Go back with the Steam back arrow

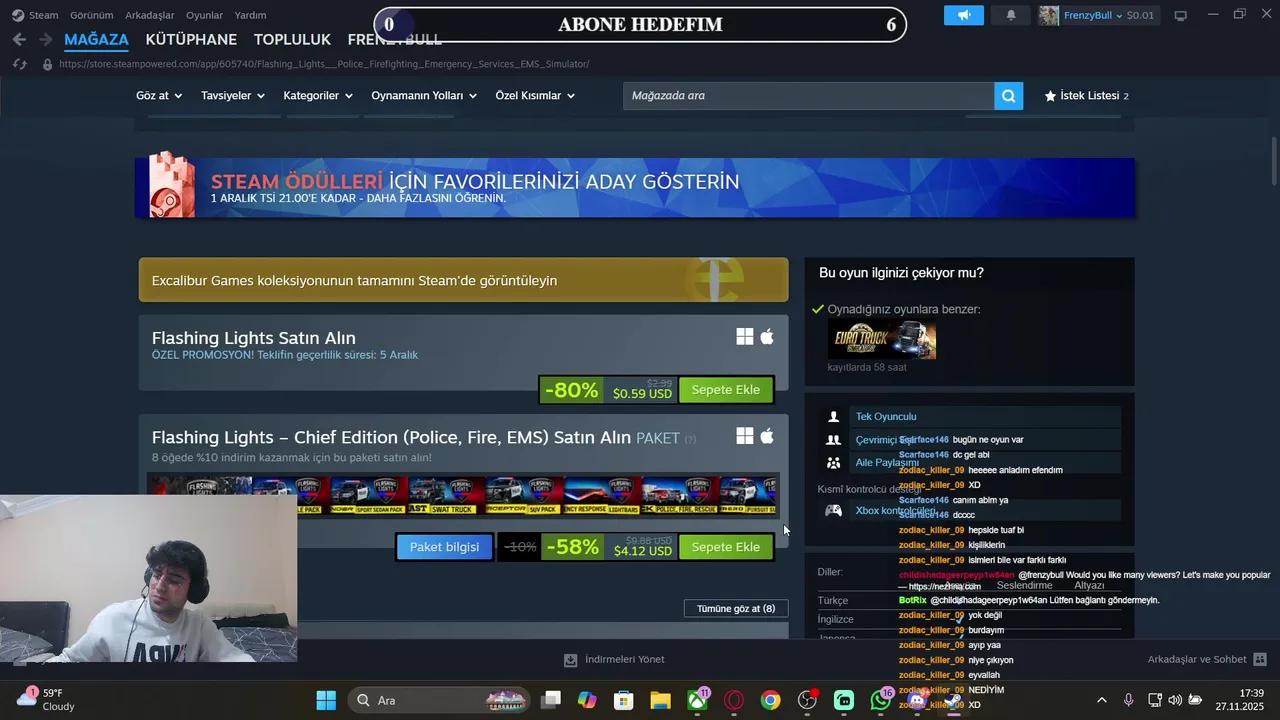(19, 40)
